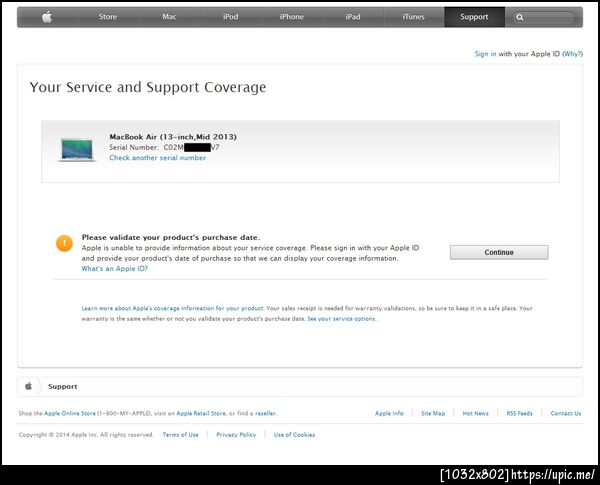Viewport: 600px width, 485px height.
Task: Select the Support tab
Action: 474,17
